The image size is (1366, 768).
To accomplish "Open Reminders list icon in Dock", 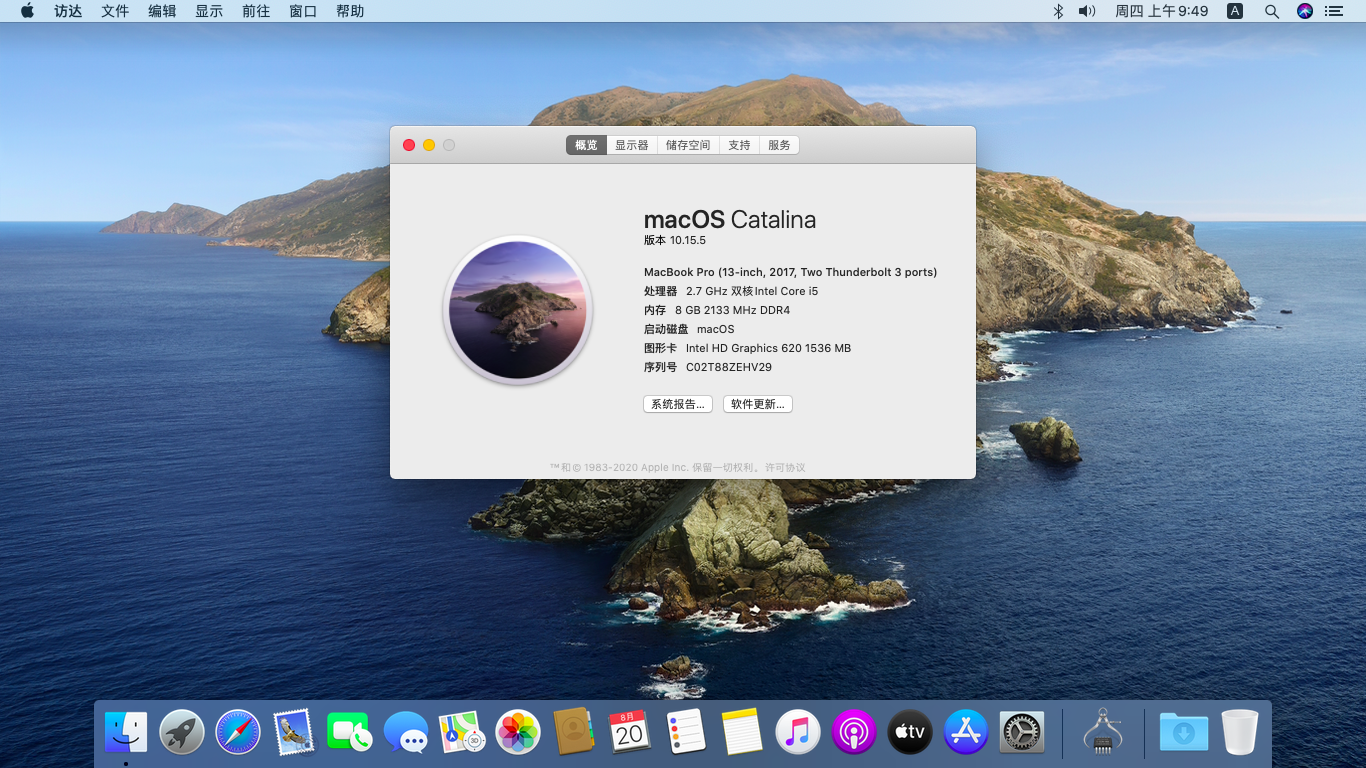I will [686, 733].
